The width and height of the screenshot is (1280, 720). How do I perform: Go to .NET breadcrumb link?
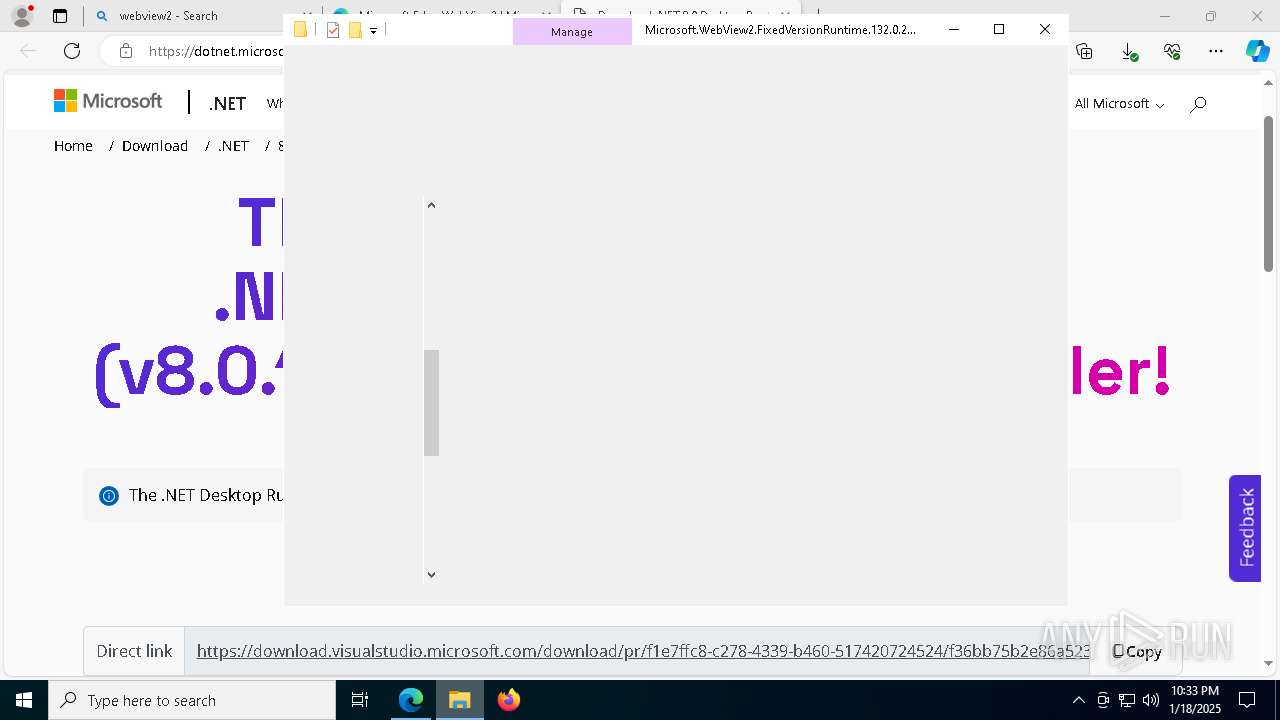tap(233, 146)
